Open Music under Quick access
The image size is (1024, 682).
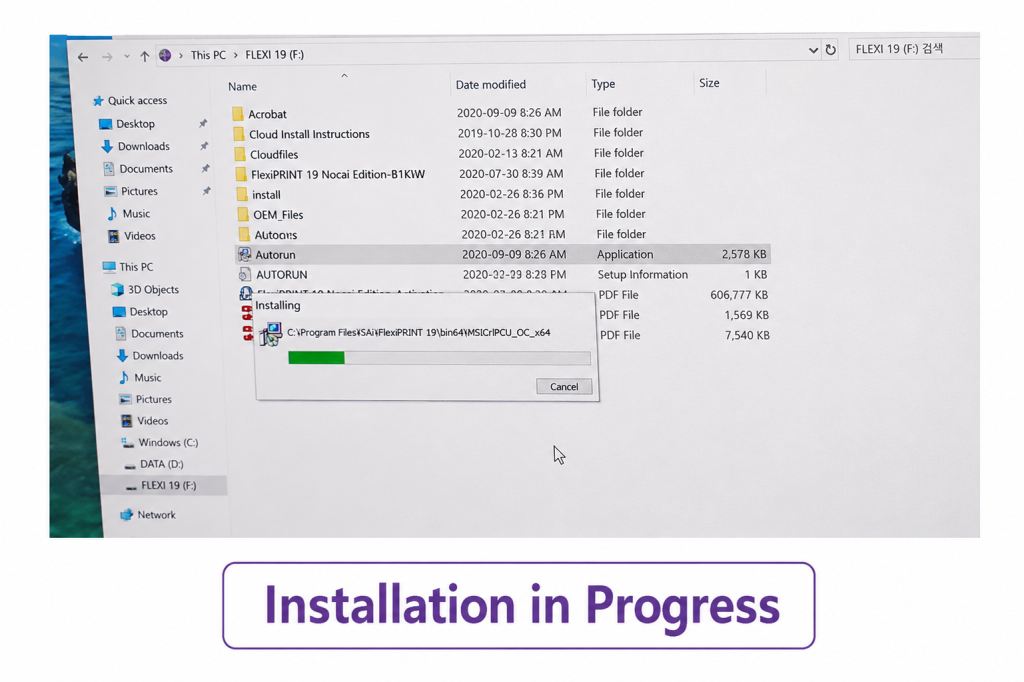pos(129,214)
